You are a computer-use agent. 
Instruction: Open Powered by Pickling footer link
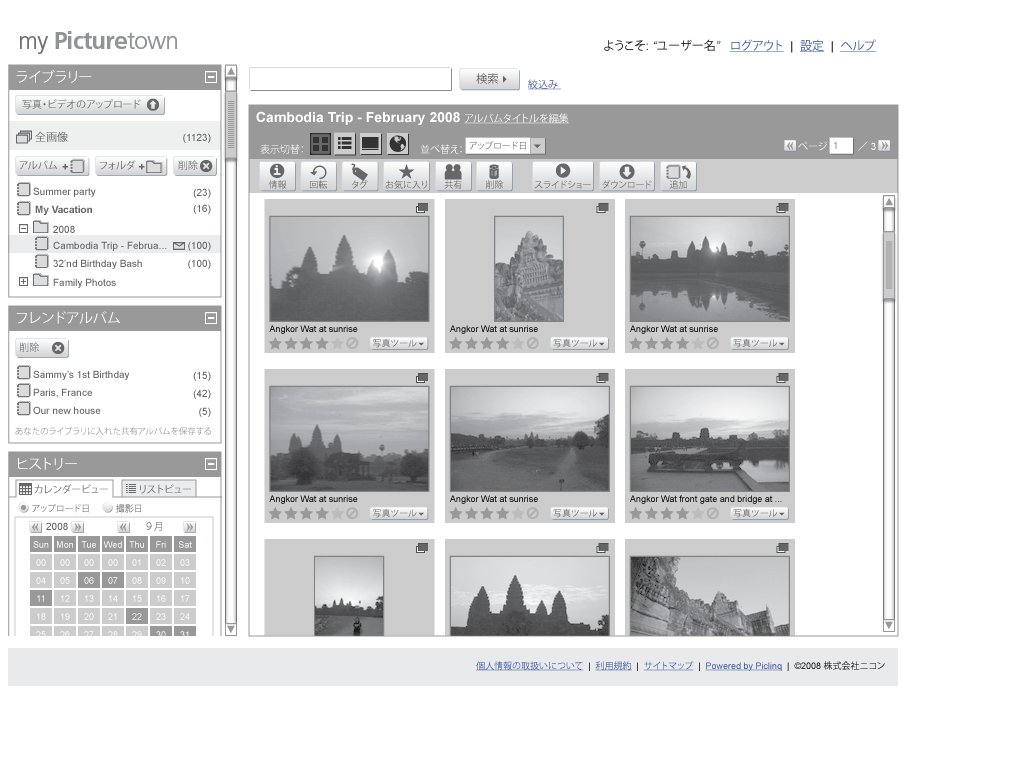click(x=743, y=666)
